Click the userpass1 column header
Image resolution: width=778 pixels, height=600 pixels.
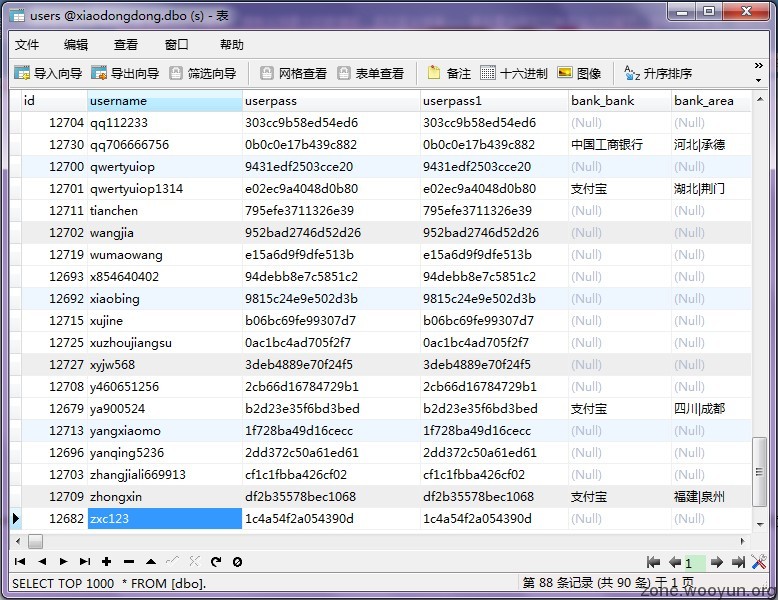point(494,101)
